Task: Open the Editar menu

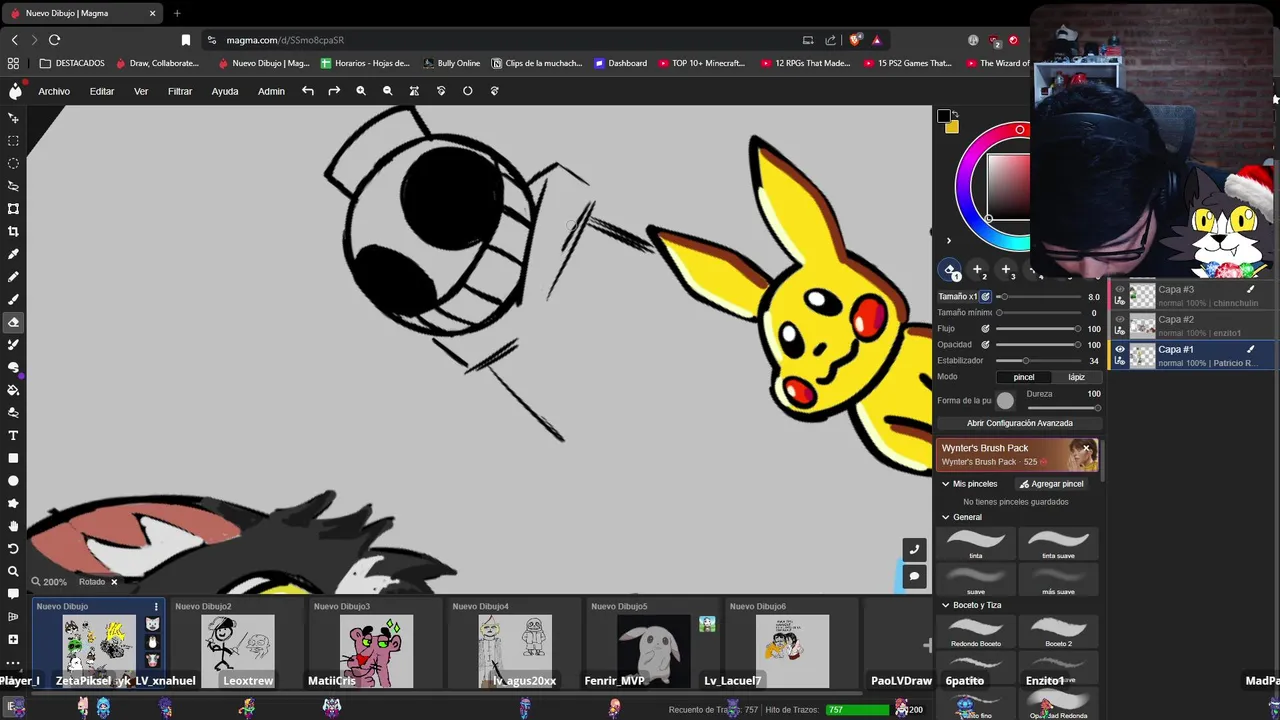Action: click(x=102, y=91)
